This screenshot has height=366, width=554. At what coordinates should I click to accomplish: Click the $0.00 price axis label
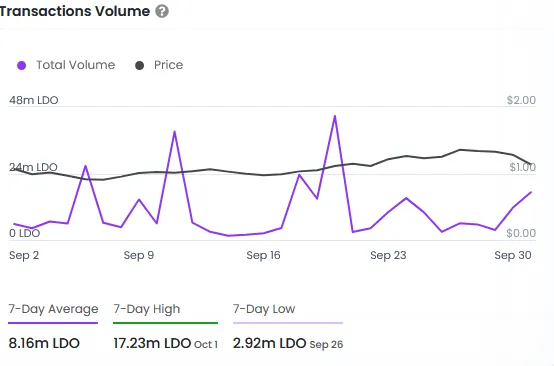click(521, 233)
